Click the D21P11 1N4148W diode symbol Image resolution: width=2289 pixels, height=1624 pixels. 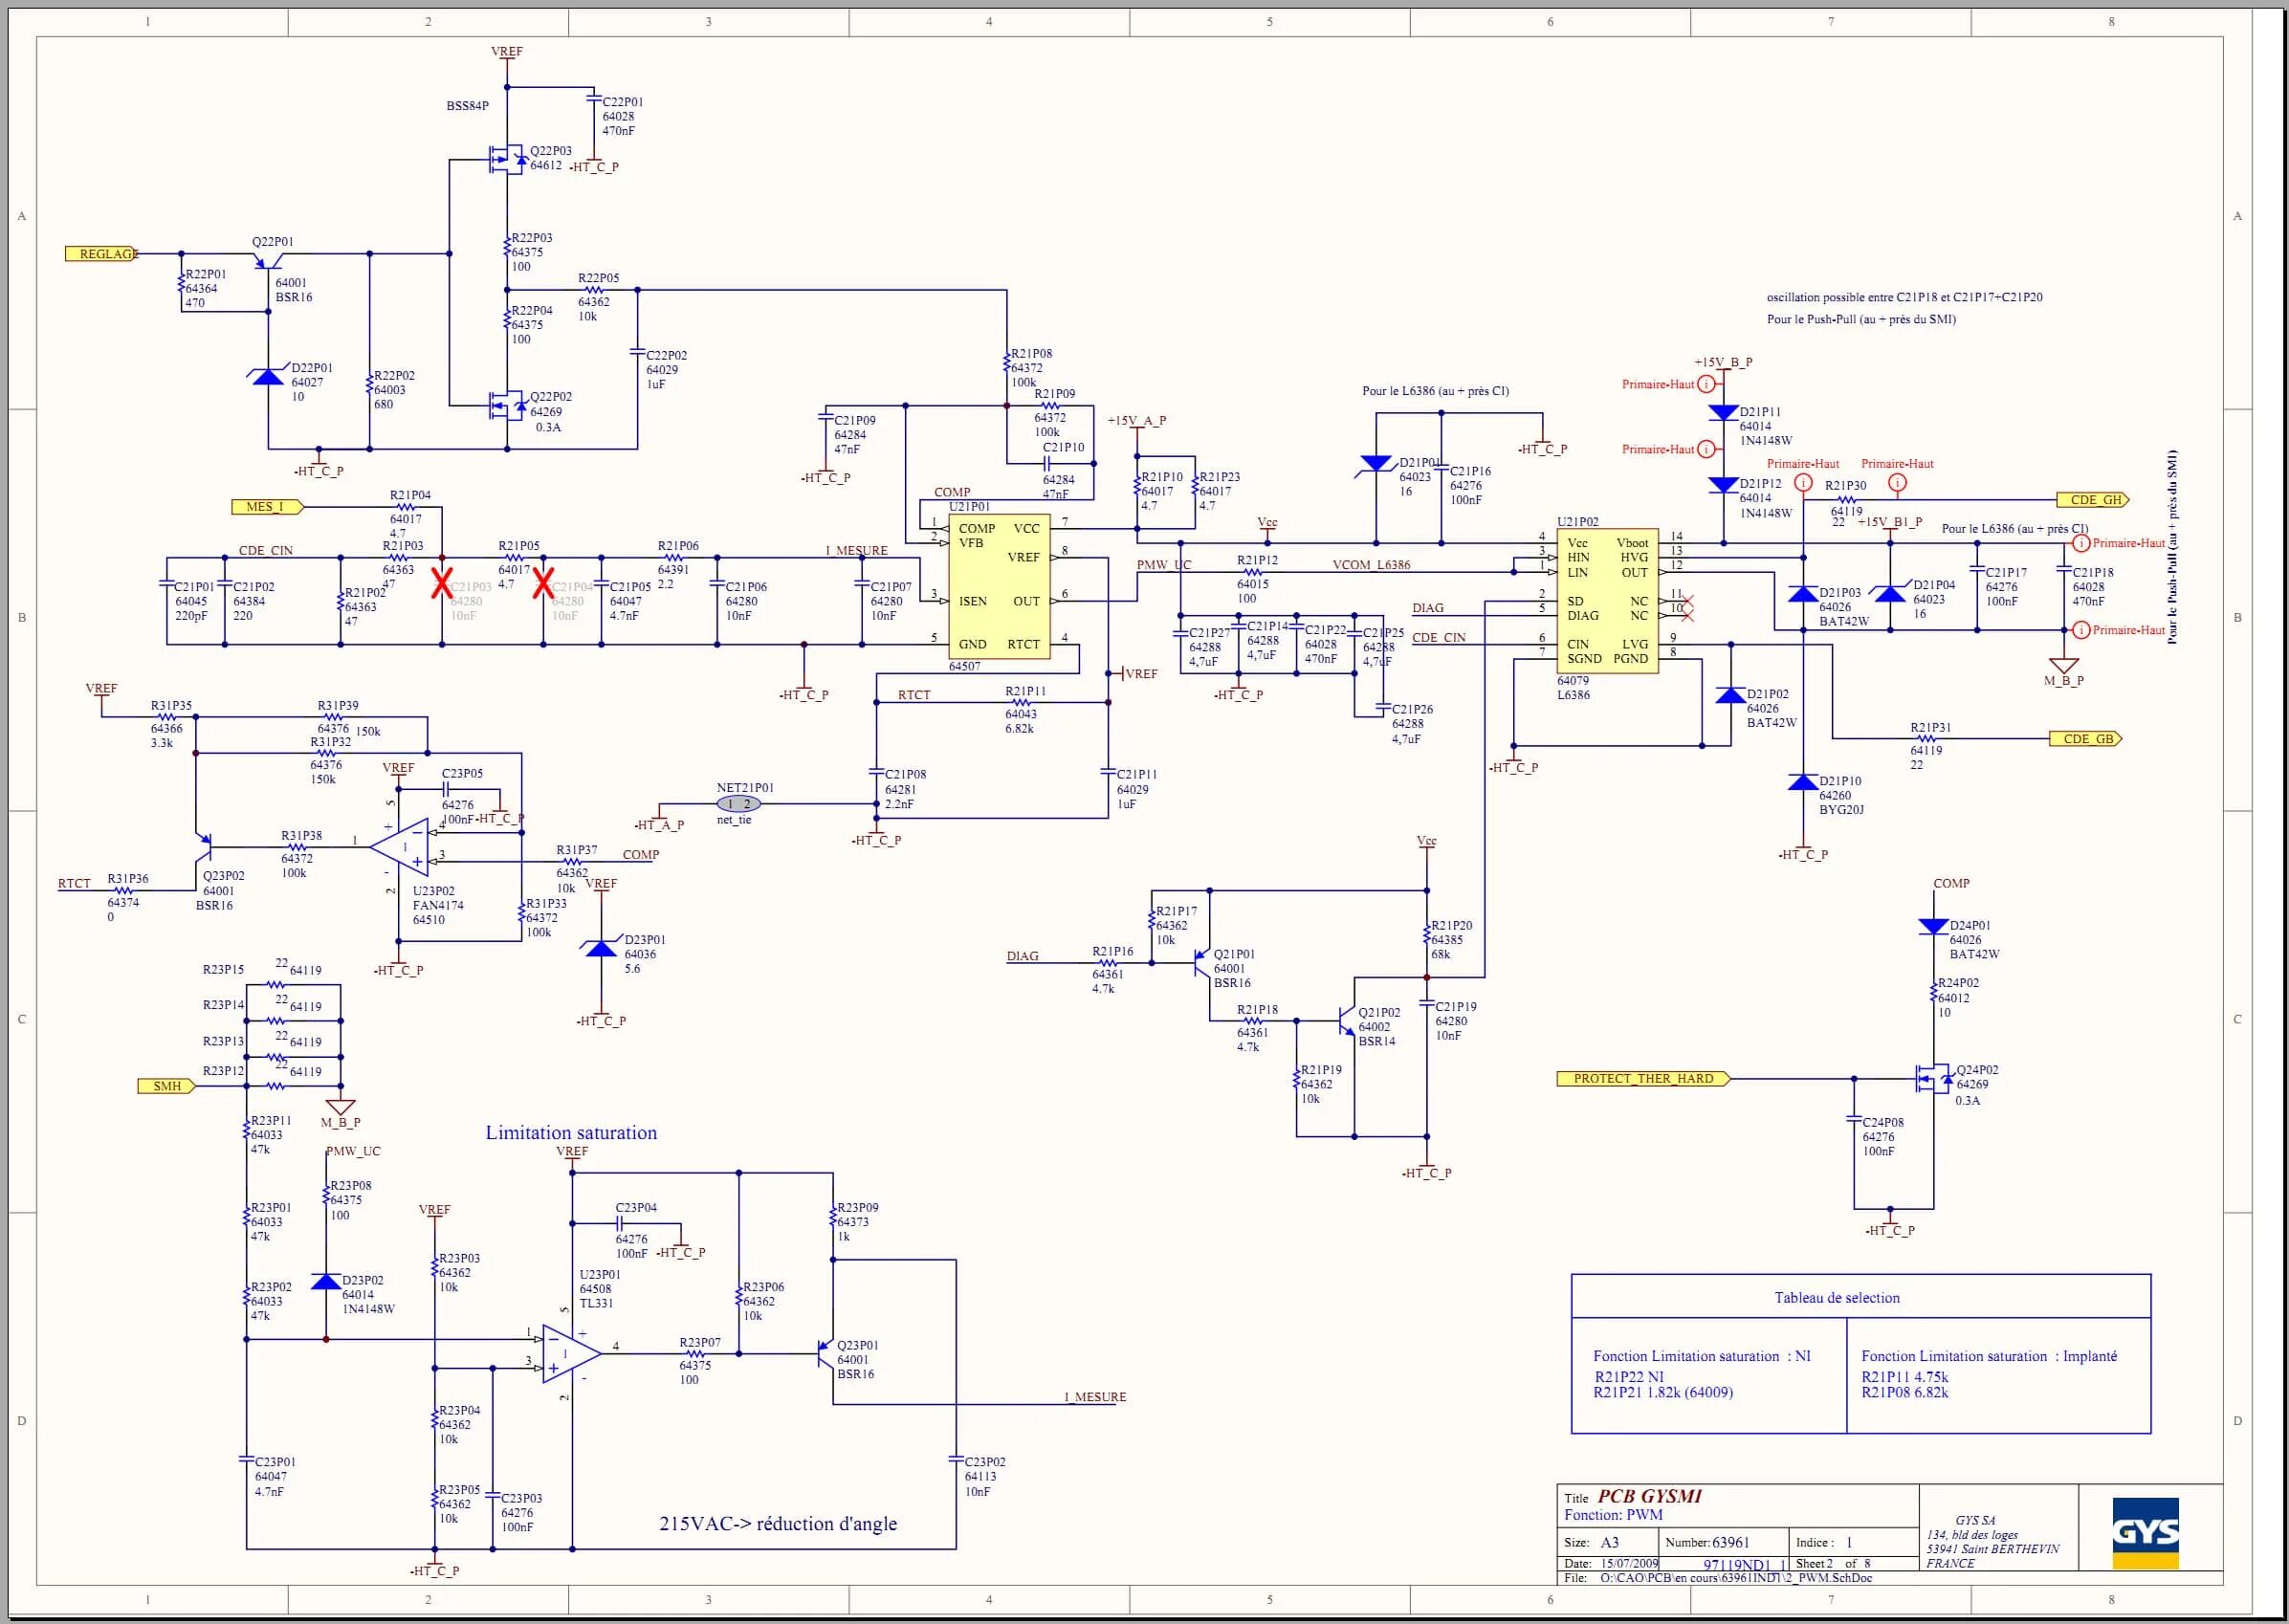click(1723, 413)
